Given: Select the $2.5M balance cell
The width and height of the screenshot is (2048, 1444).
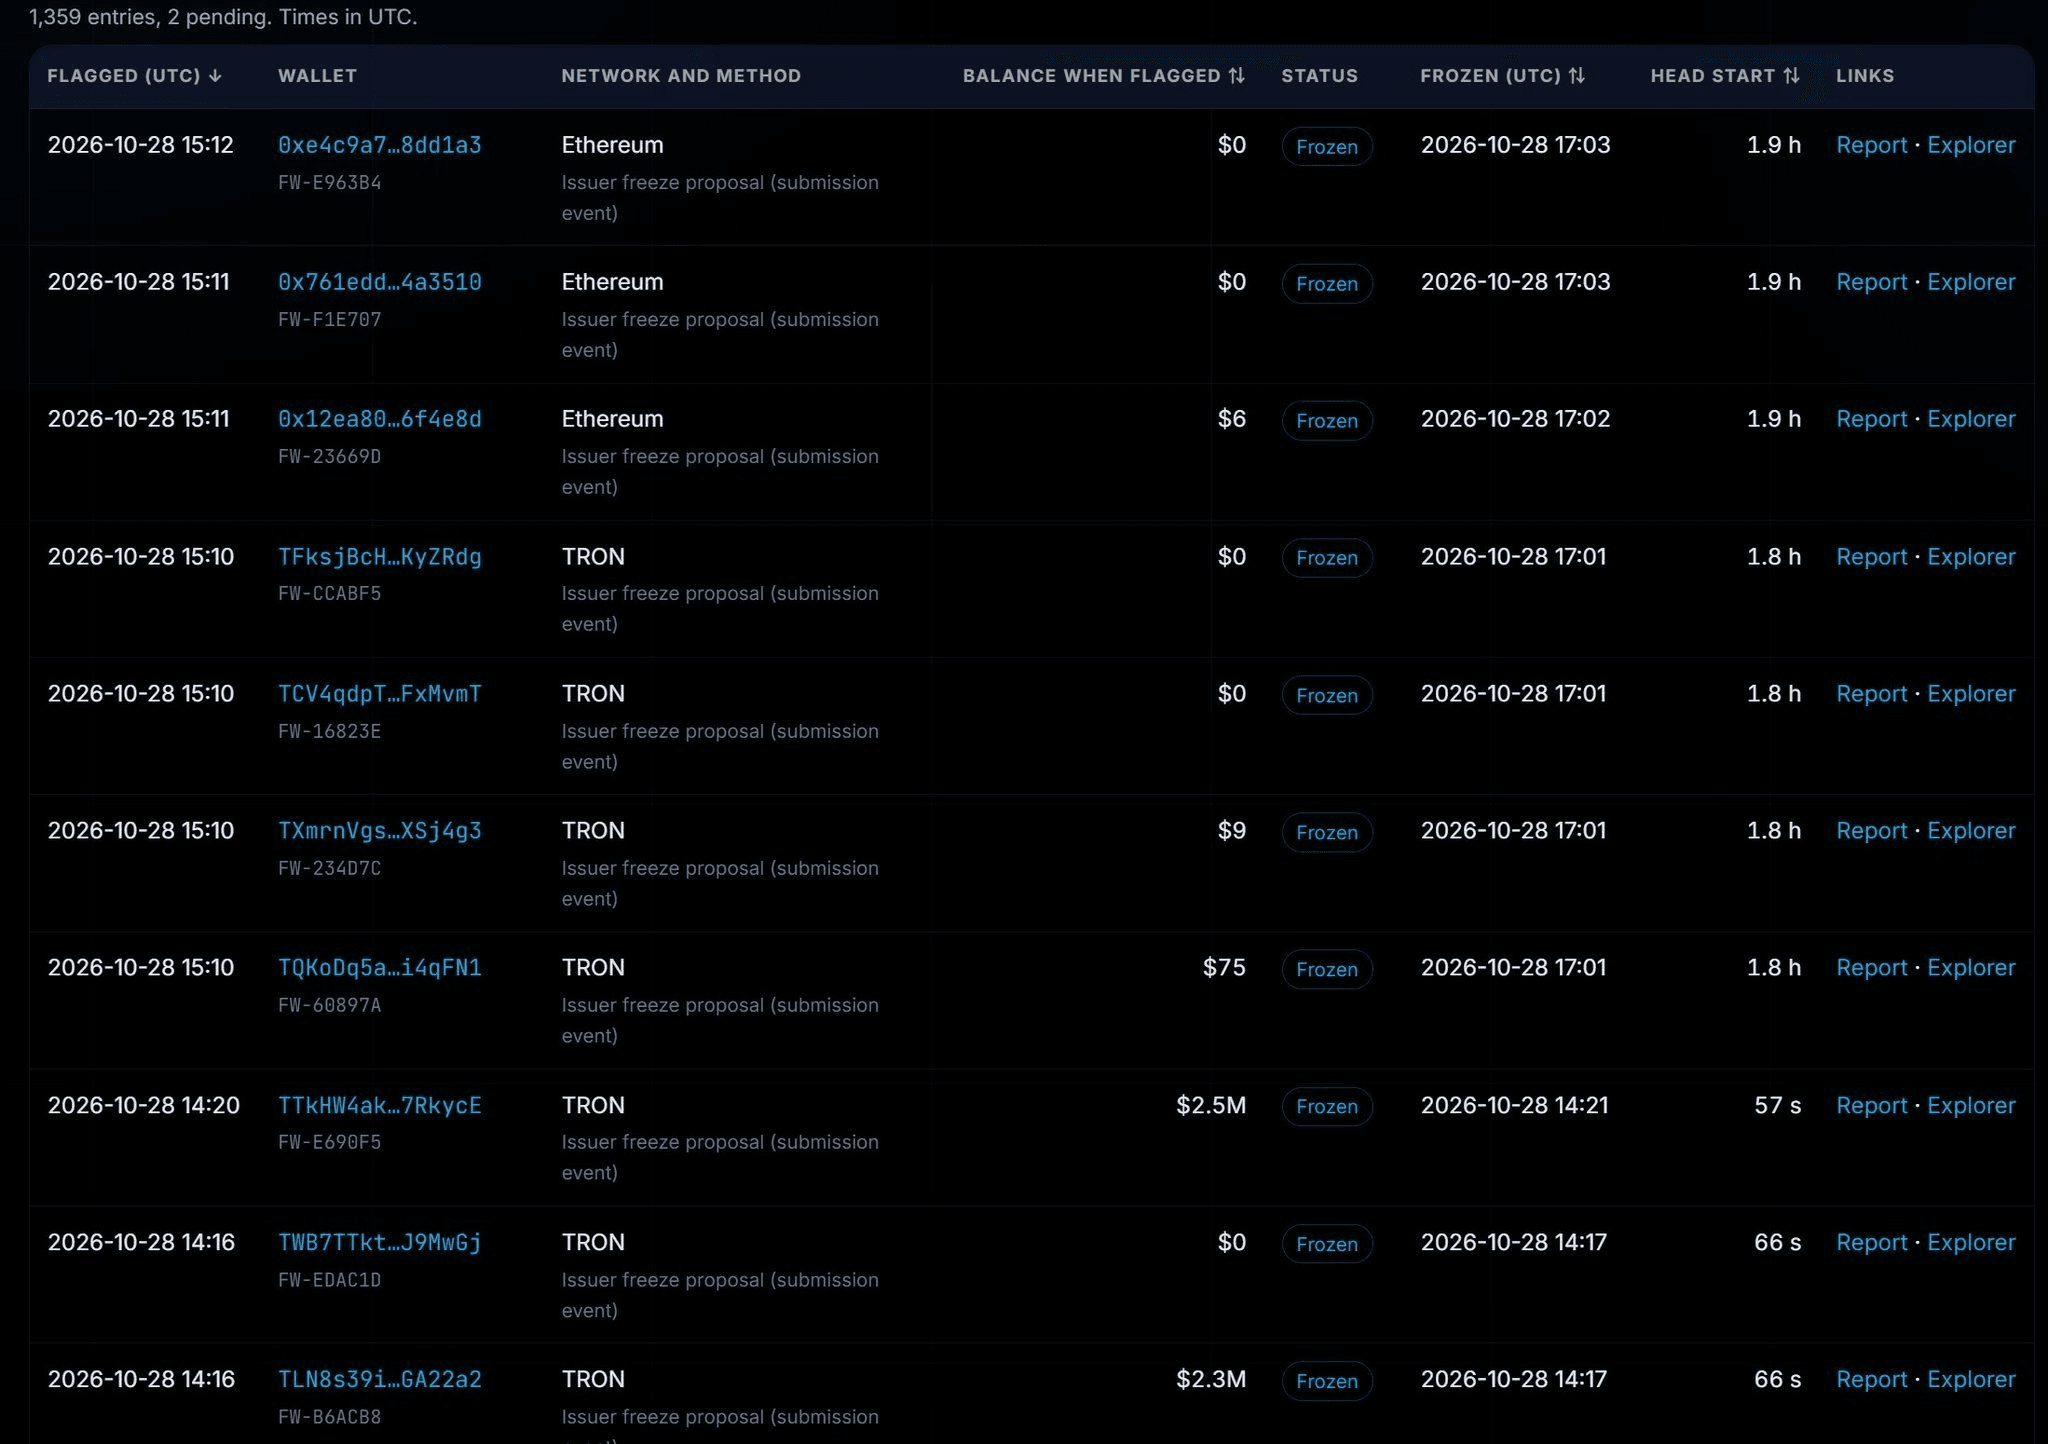Looking at the screenshot, I should click(x=1211, y=1106).
